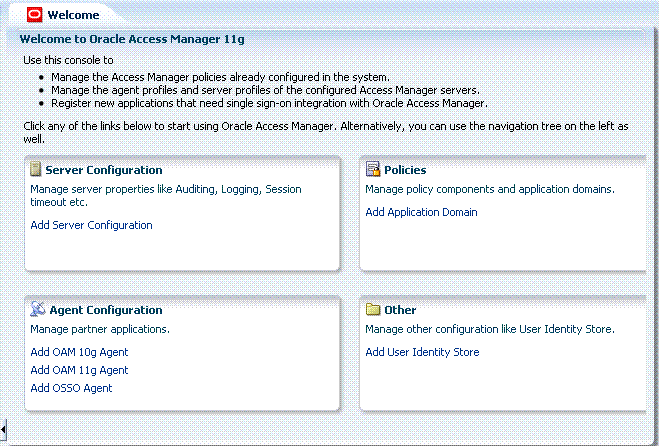Image resolution: width=660 pixels, height=447 pixels.
Task: Open Add Server Configuration link
Action: coord(91,225)
